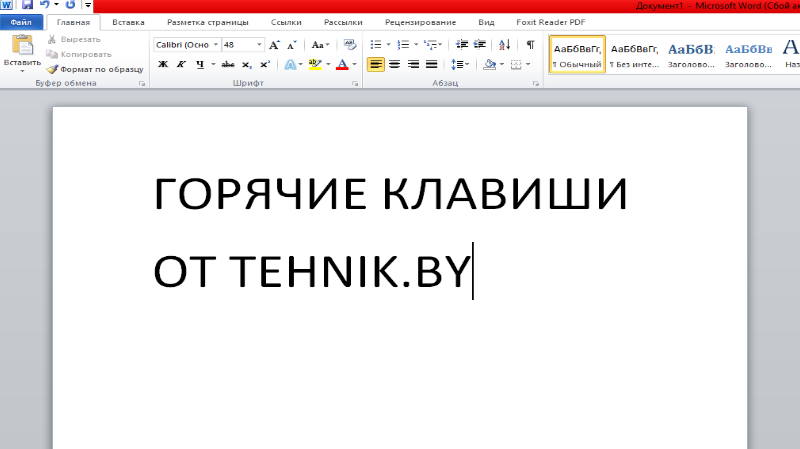Open the Aa change case menu
Viewport: 800px width, 449px height.
coord(320,45)
